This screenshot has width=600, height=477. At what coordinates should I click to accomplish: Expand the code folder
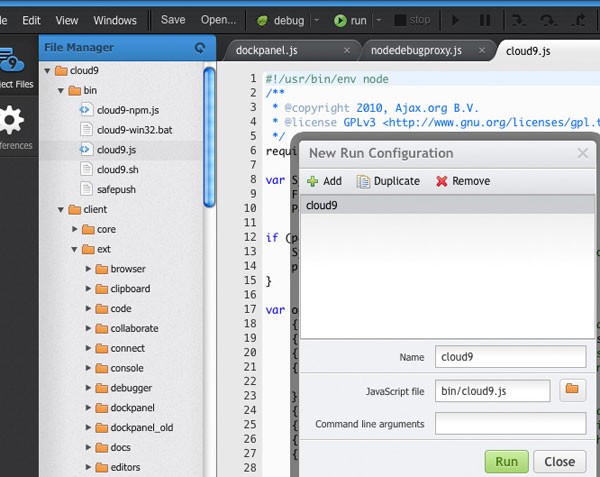pyautogui.click(x=88, y=308)
